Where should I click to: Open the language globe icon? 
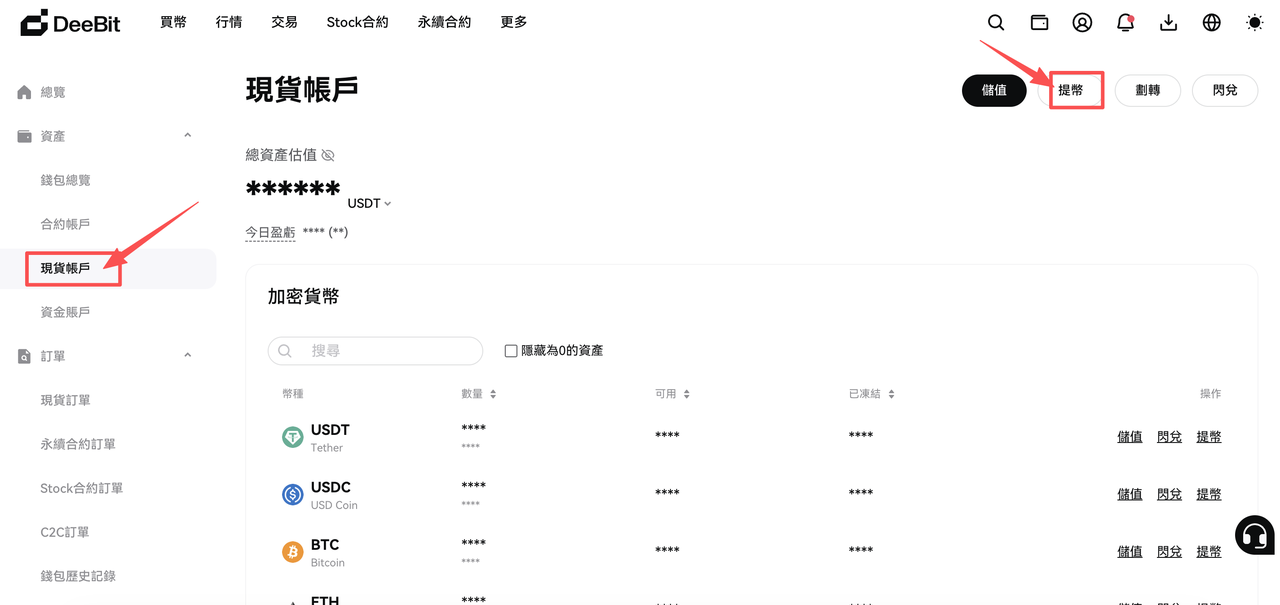(x=1211, y=22)
